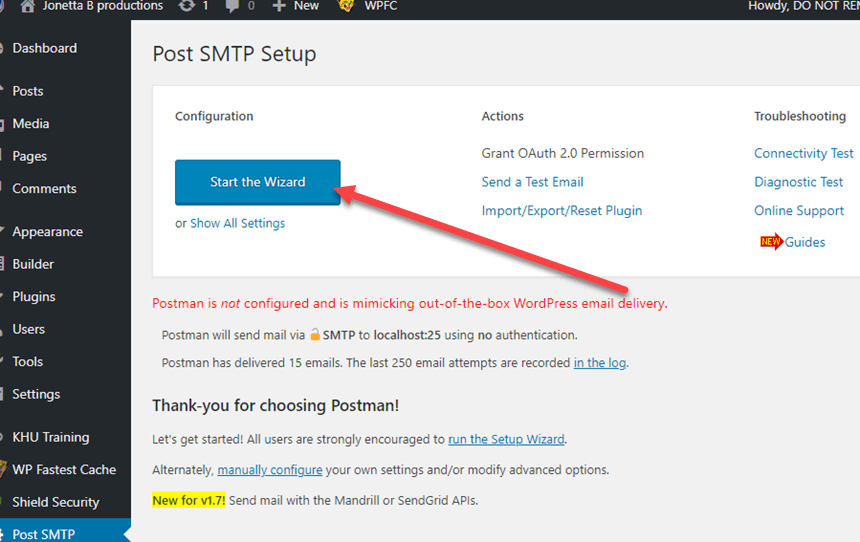This screenshot has height=542, width=860.
Task: Open the Tools menu
Action: (27, 362)
